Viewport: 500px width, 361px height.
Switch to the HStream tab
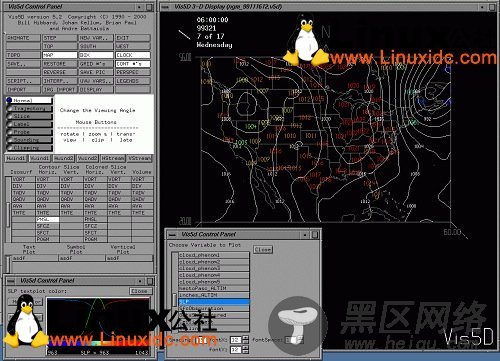click(x=113, y=158)
